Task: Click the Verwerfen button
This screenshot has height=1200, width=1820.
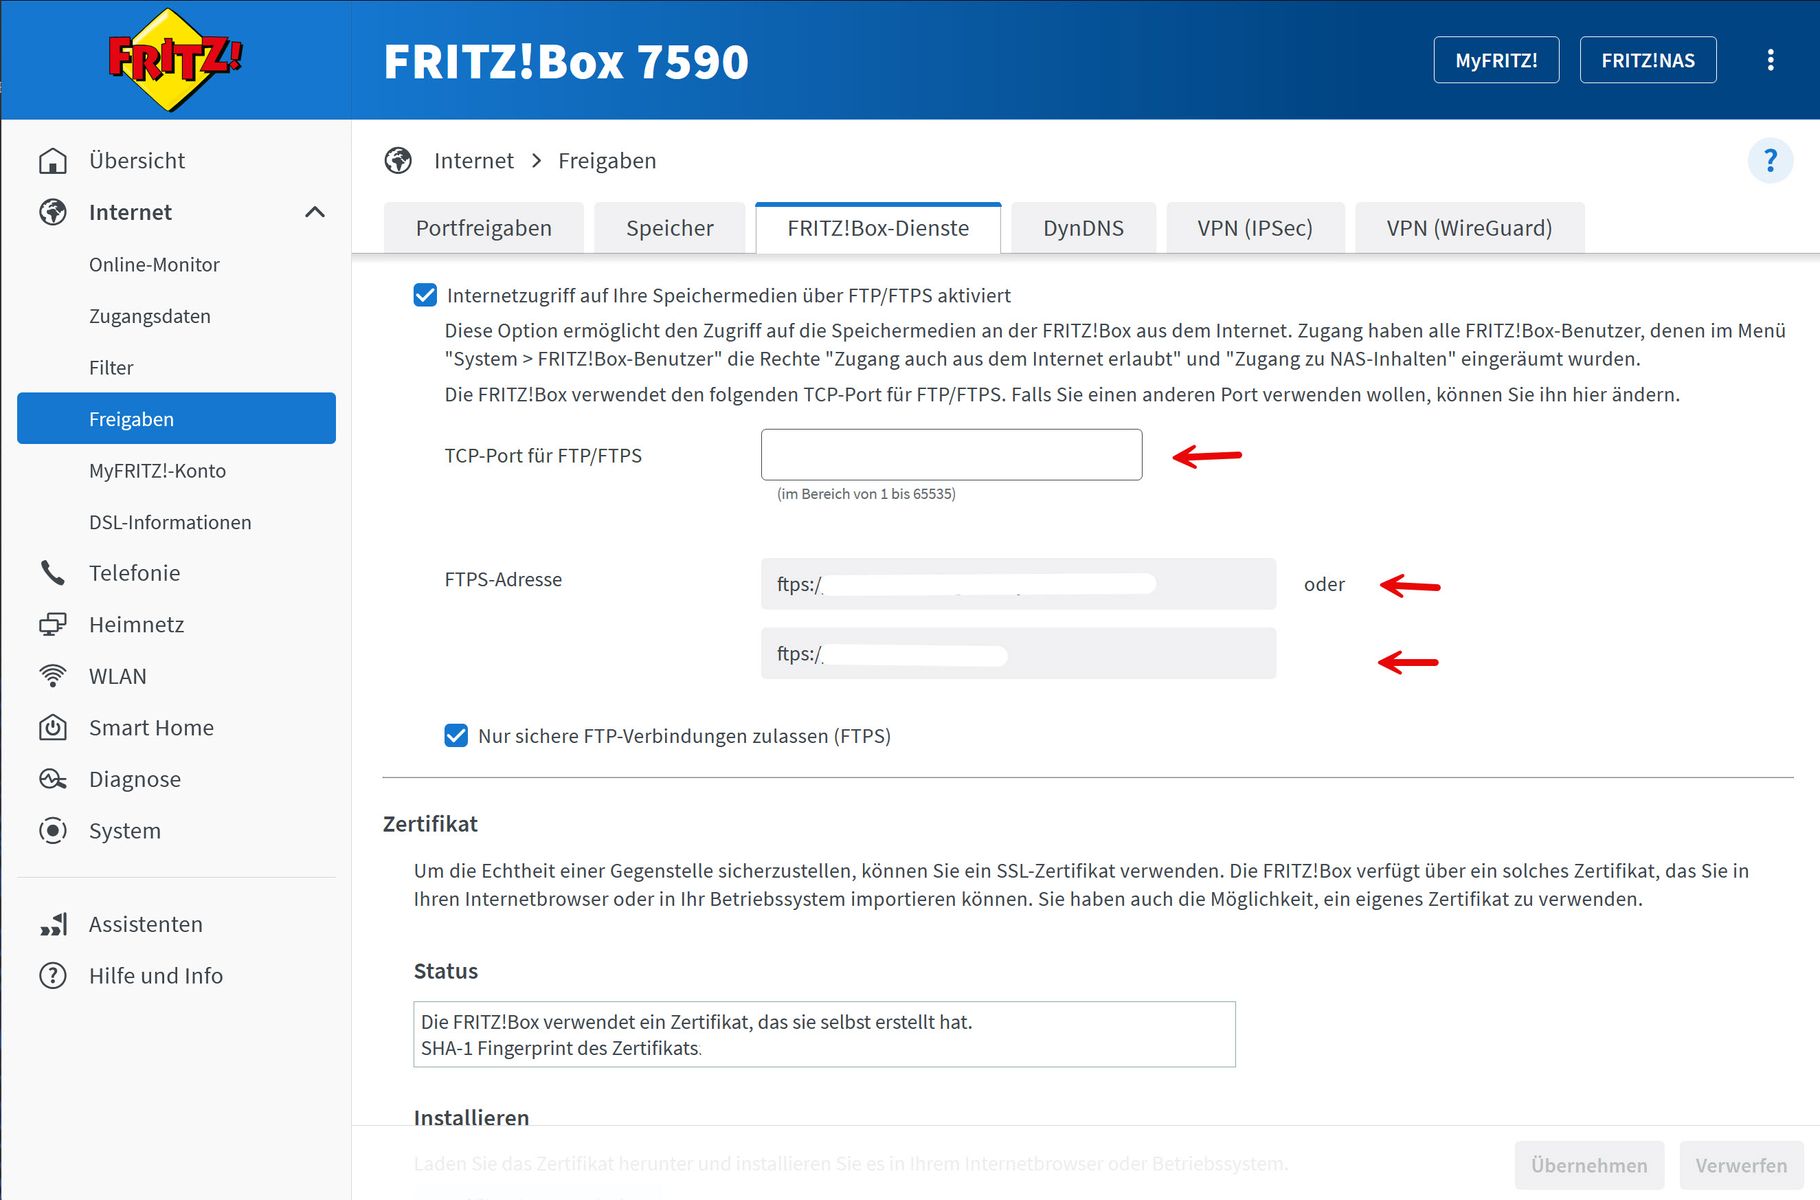Action: [x=1741, y=1165]
